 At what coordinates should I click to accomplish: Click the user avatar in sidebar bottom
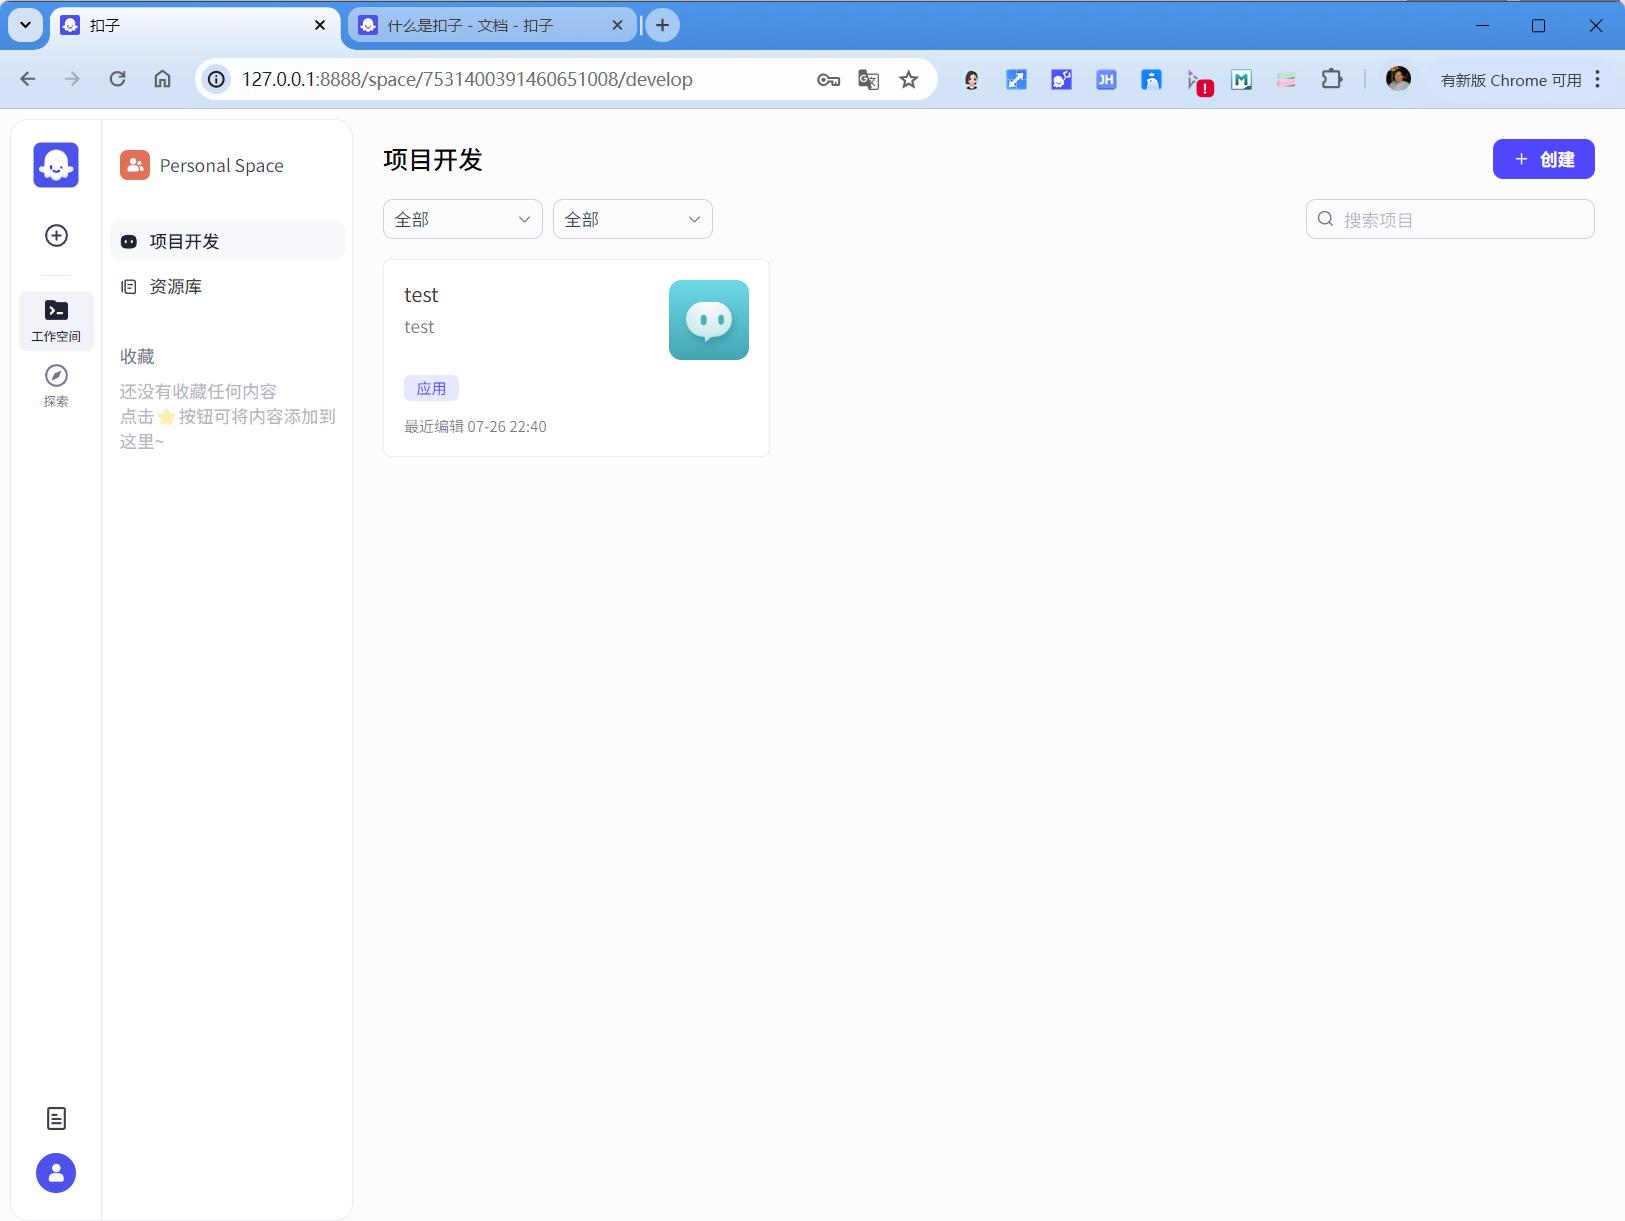click(56, 1173)
